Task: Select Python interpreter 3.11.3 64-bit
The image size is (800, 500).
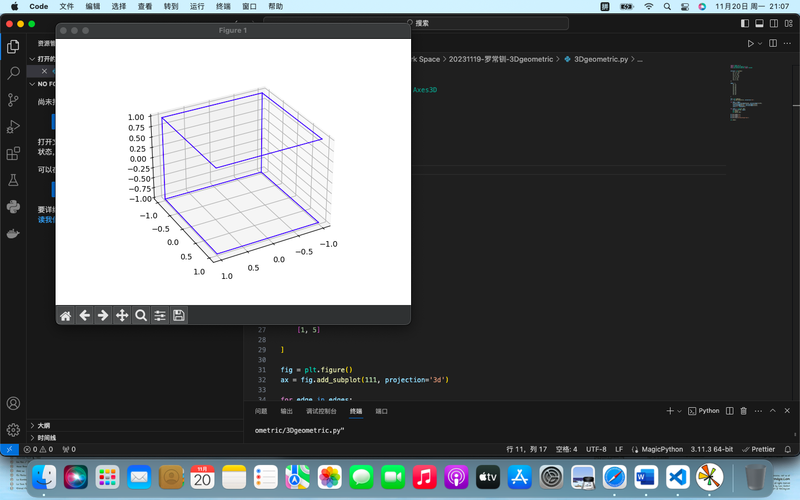Action: [712, 449]
